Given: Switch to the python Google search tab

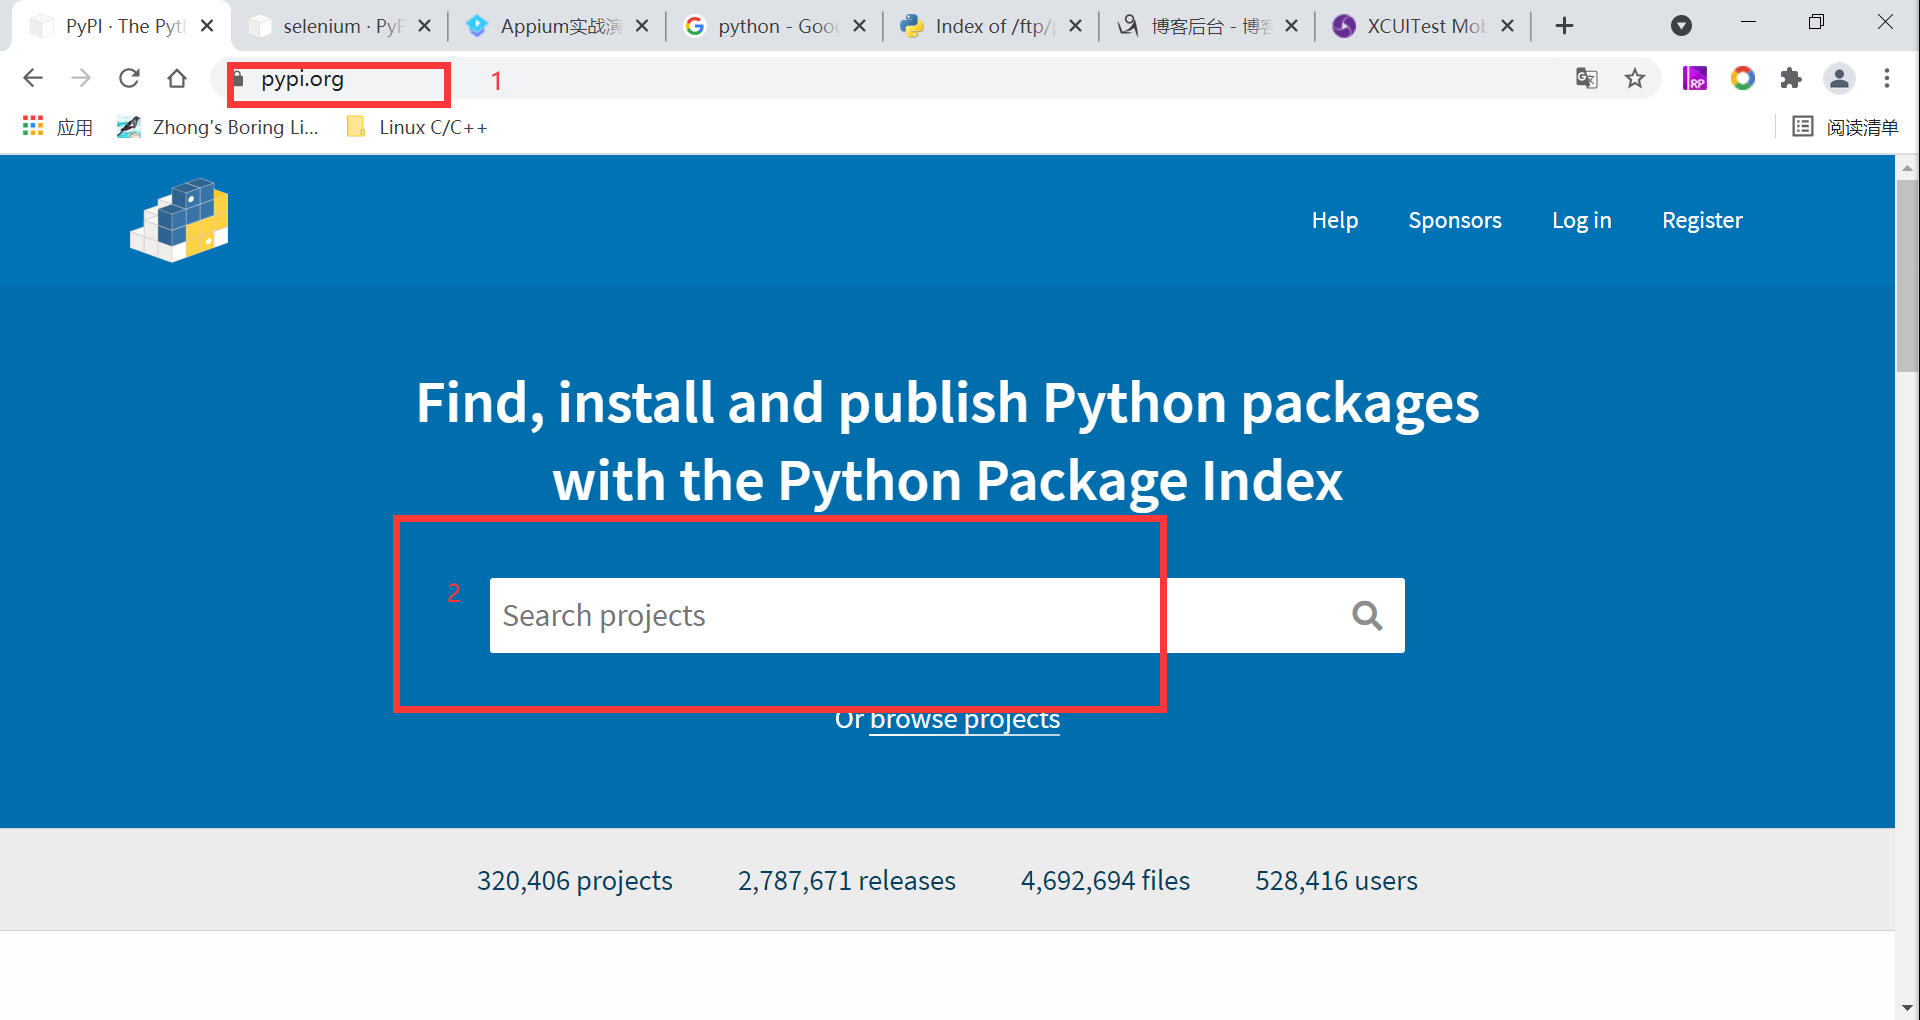Looking at the screenshot, I should [773, 26].
